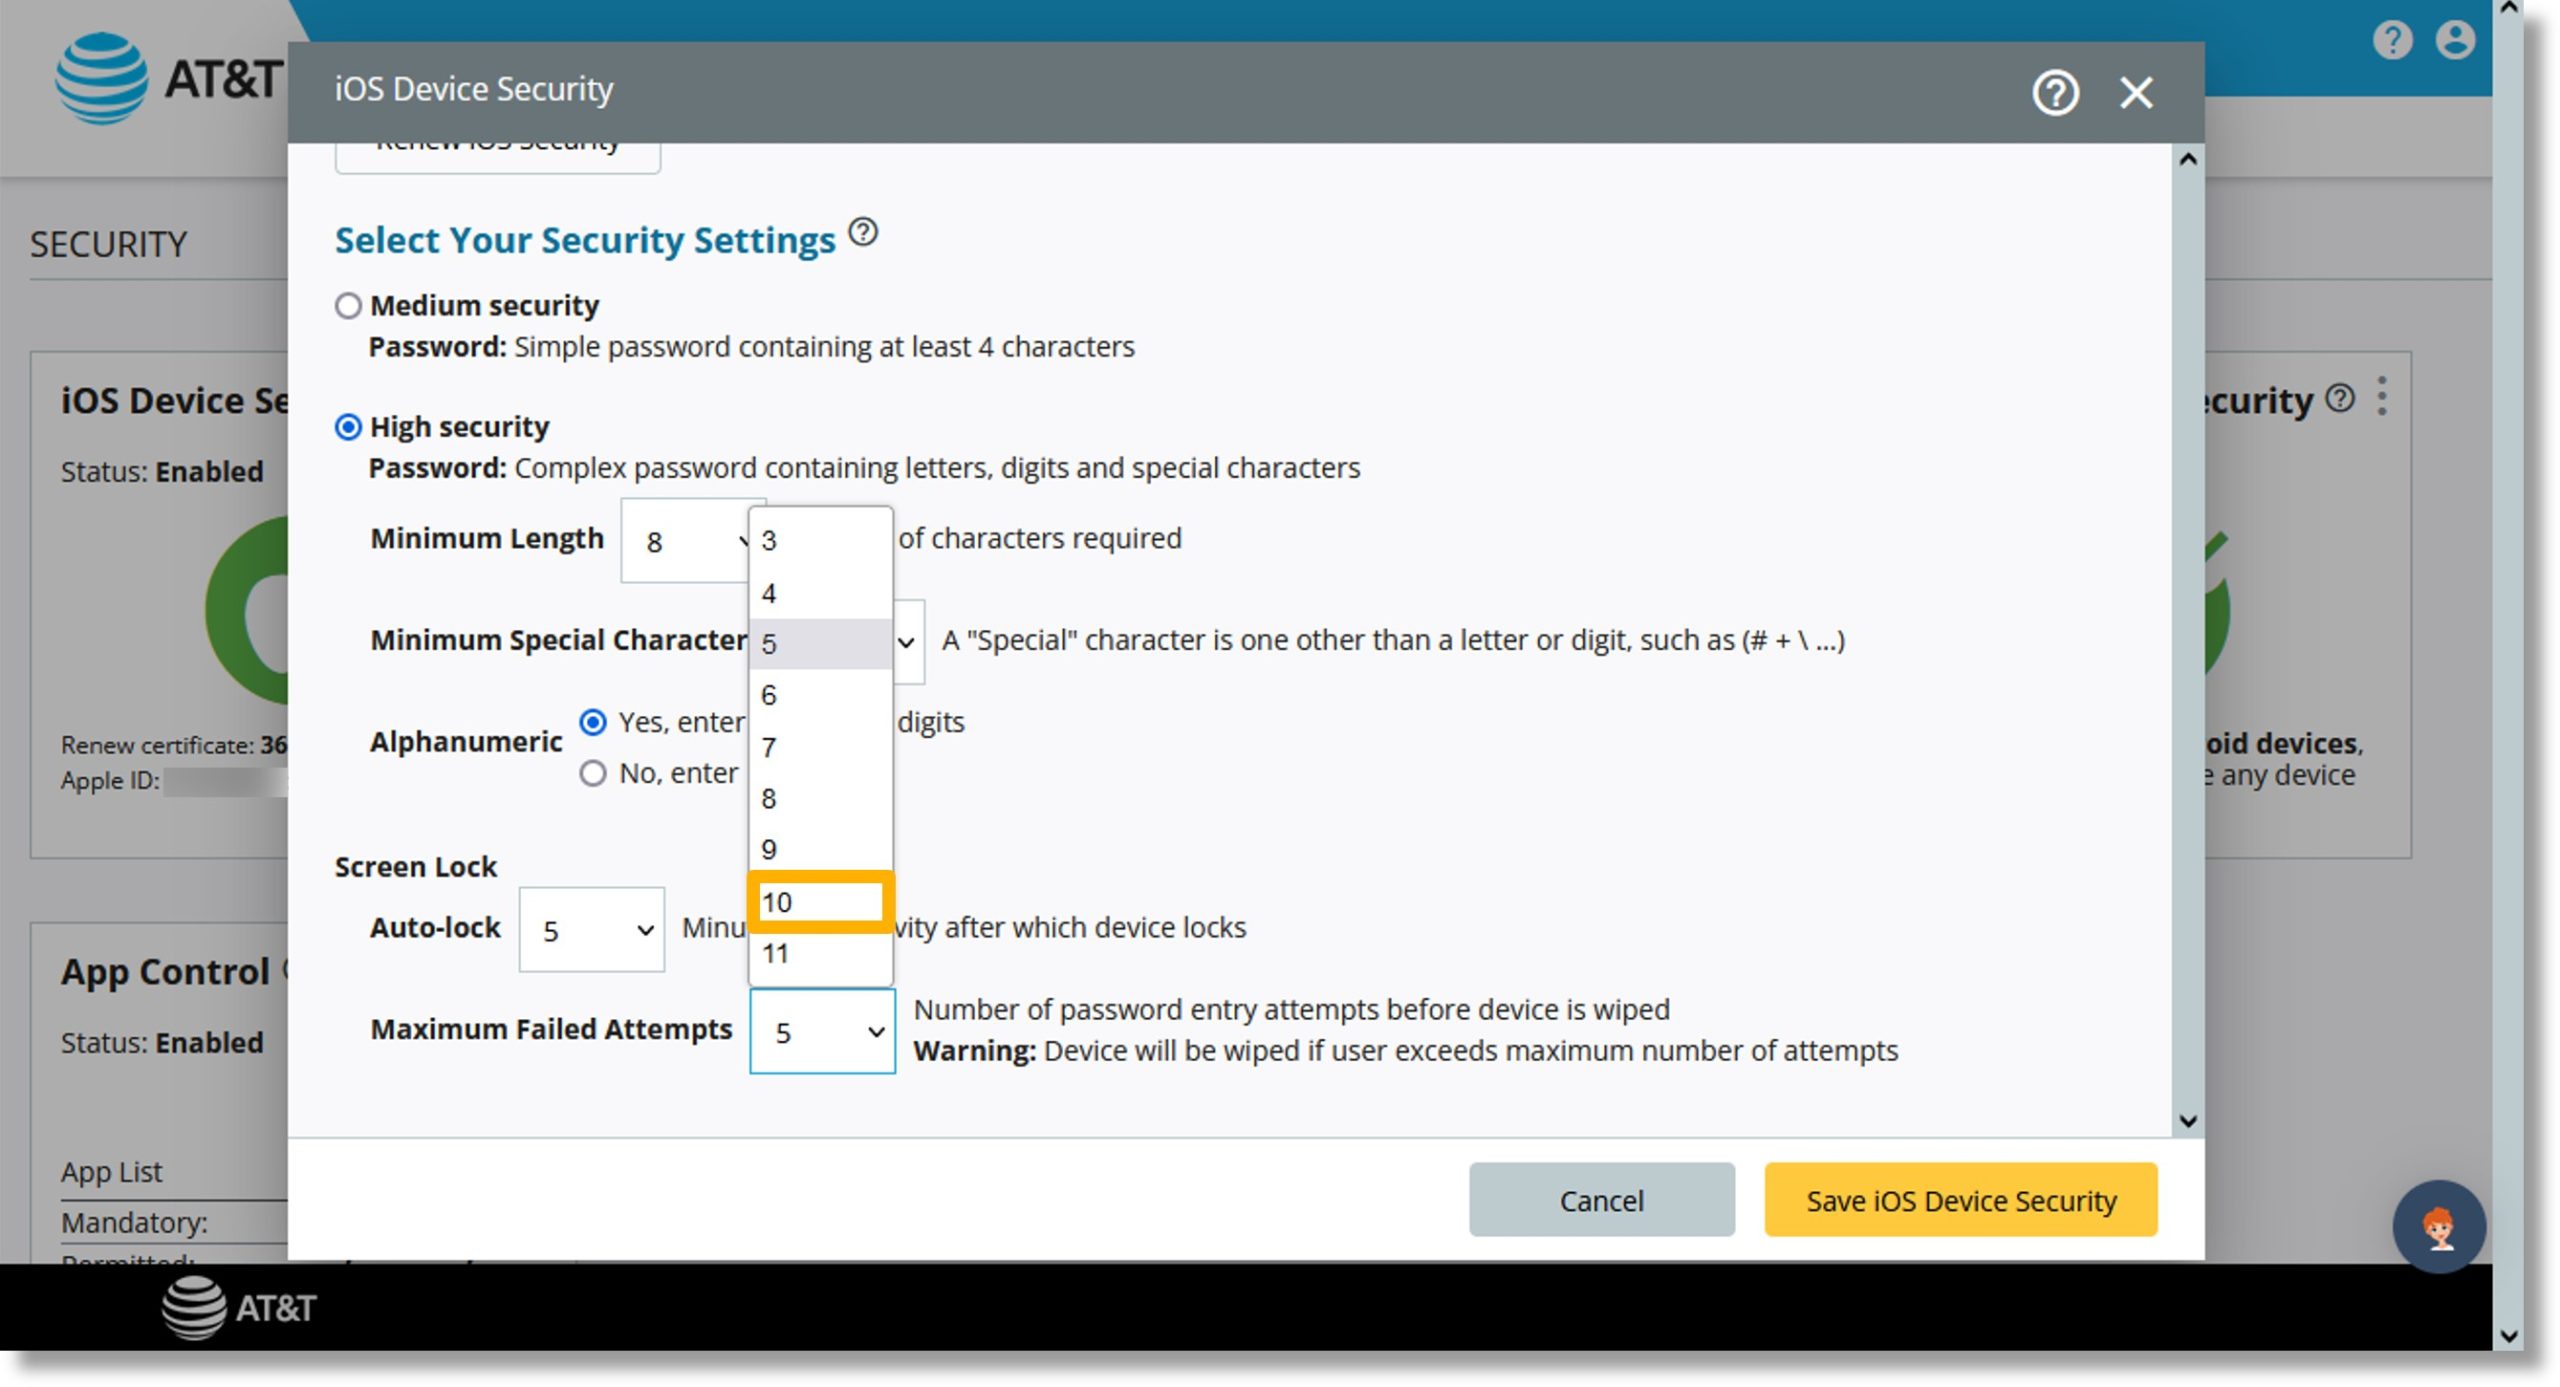
Task: Click the Warning device wiped text
Action: coord(1405,1051)
